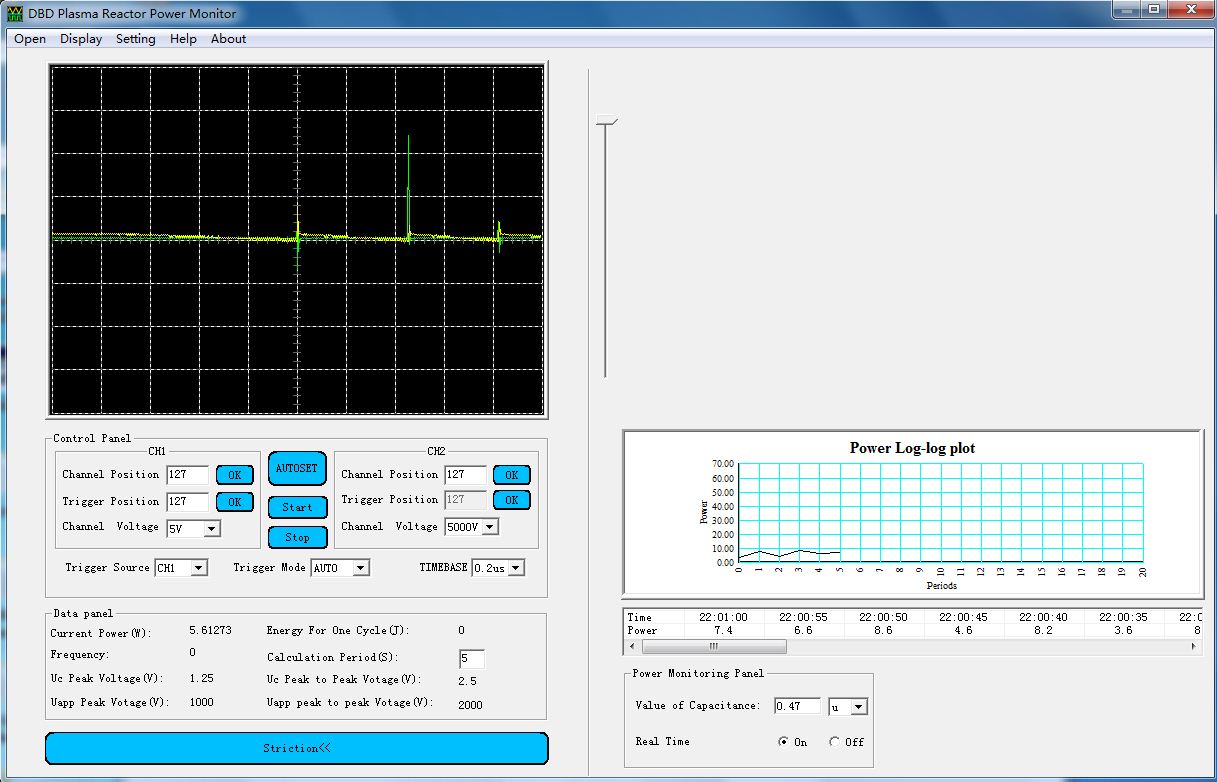
Task: Open the Display menu
Action: pos(81,39)
